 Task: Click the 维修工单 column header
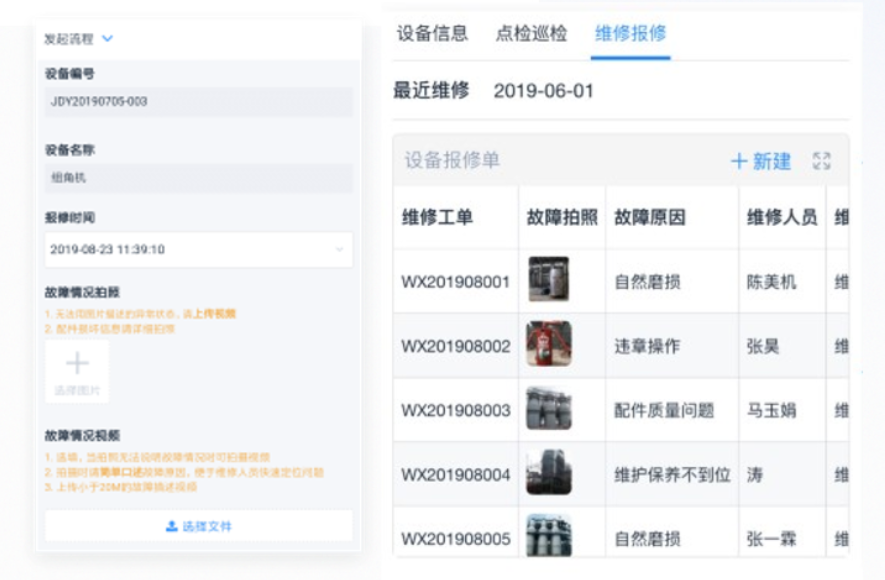pos(437,217)
